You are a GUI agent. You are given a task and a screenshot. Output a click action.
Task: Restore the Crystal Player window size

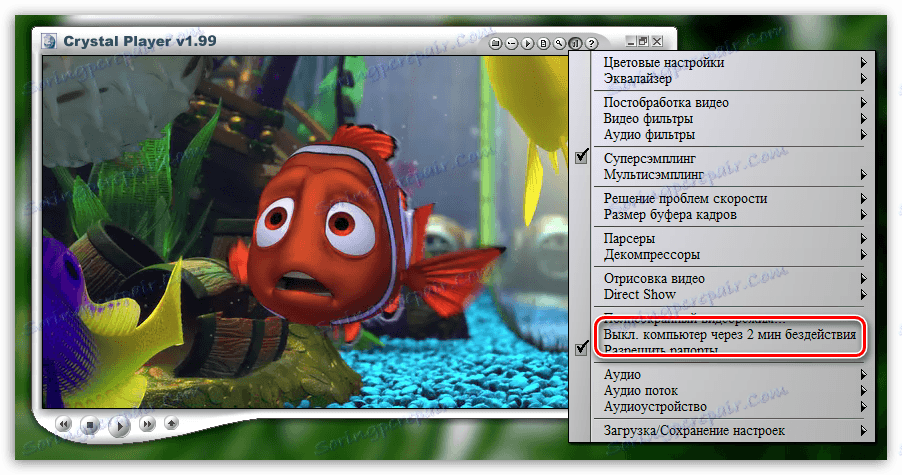tap(643, 41)
